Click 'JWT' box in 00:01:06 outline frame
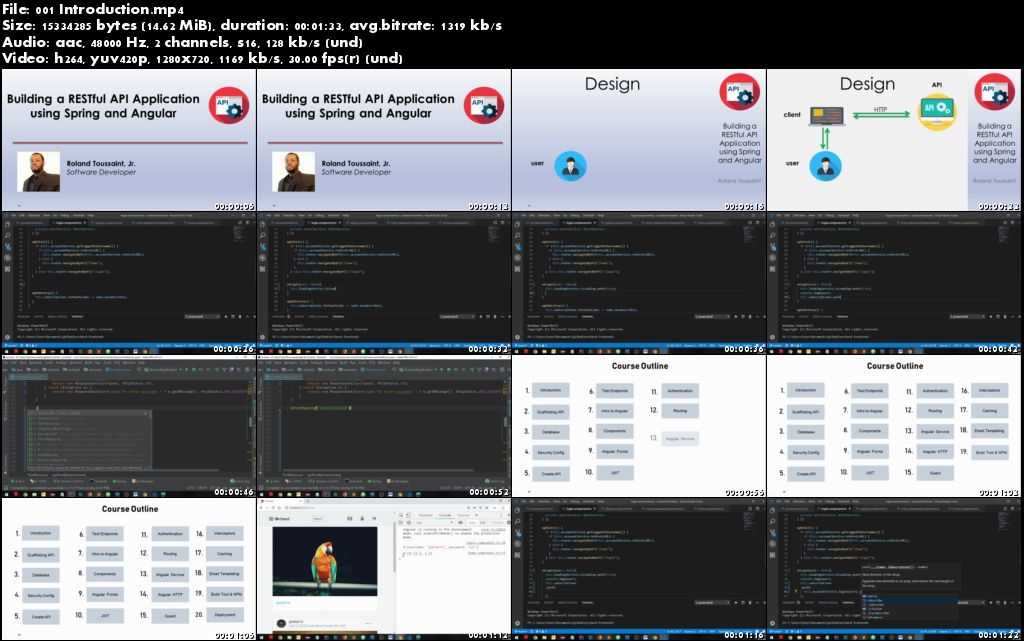This screenshot has width=1024, height=641. (x=105, y=616)
